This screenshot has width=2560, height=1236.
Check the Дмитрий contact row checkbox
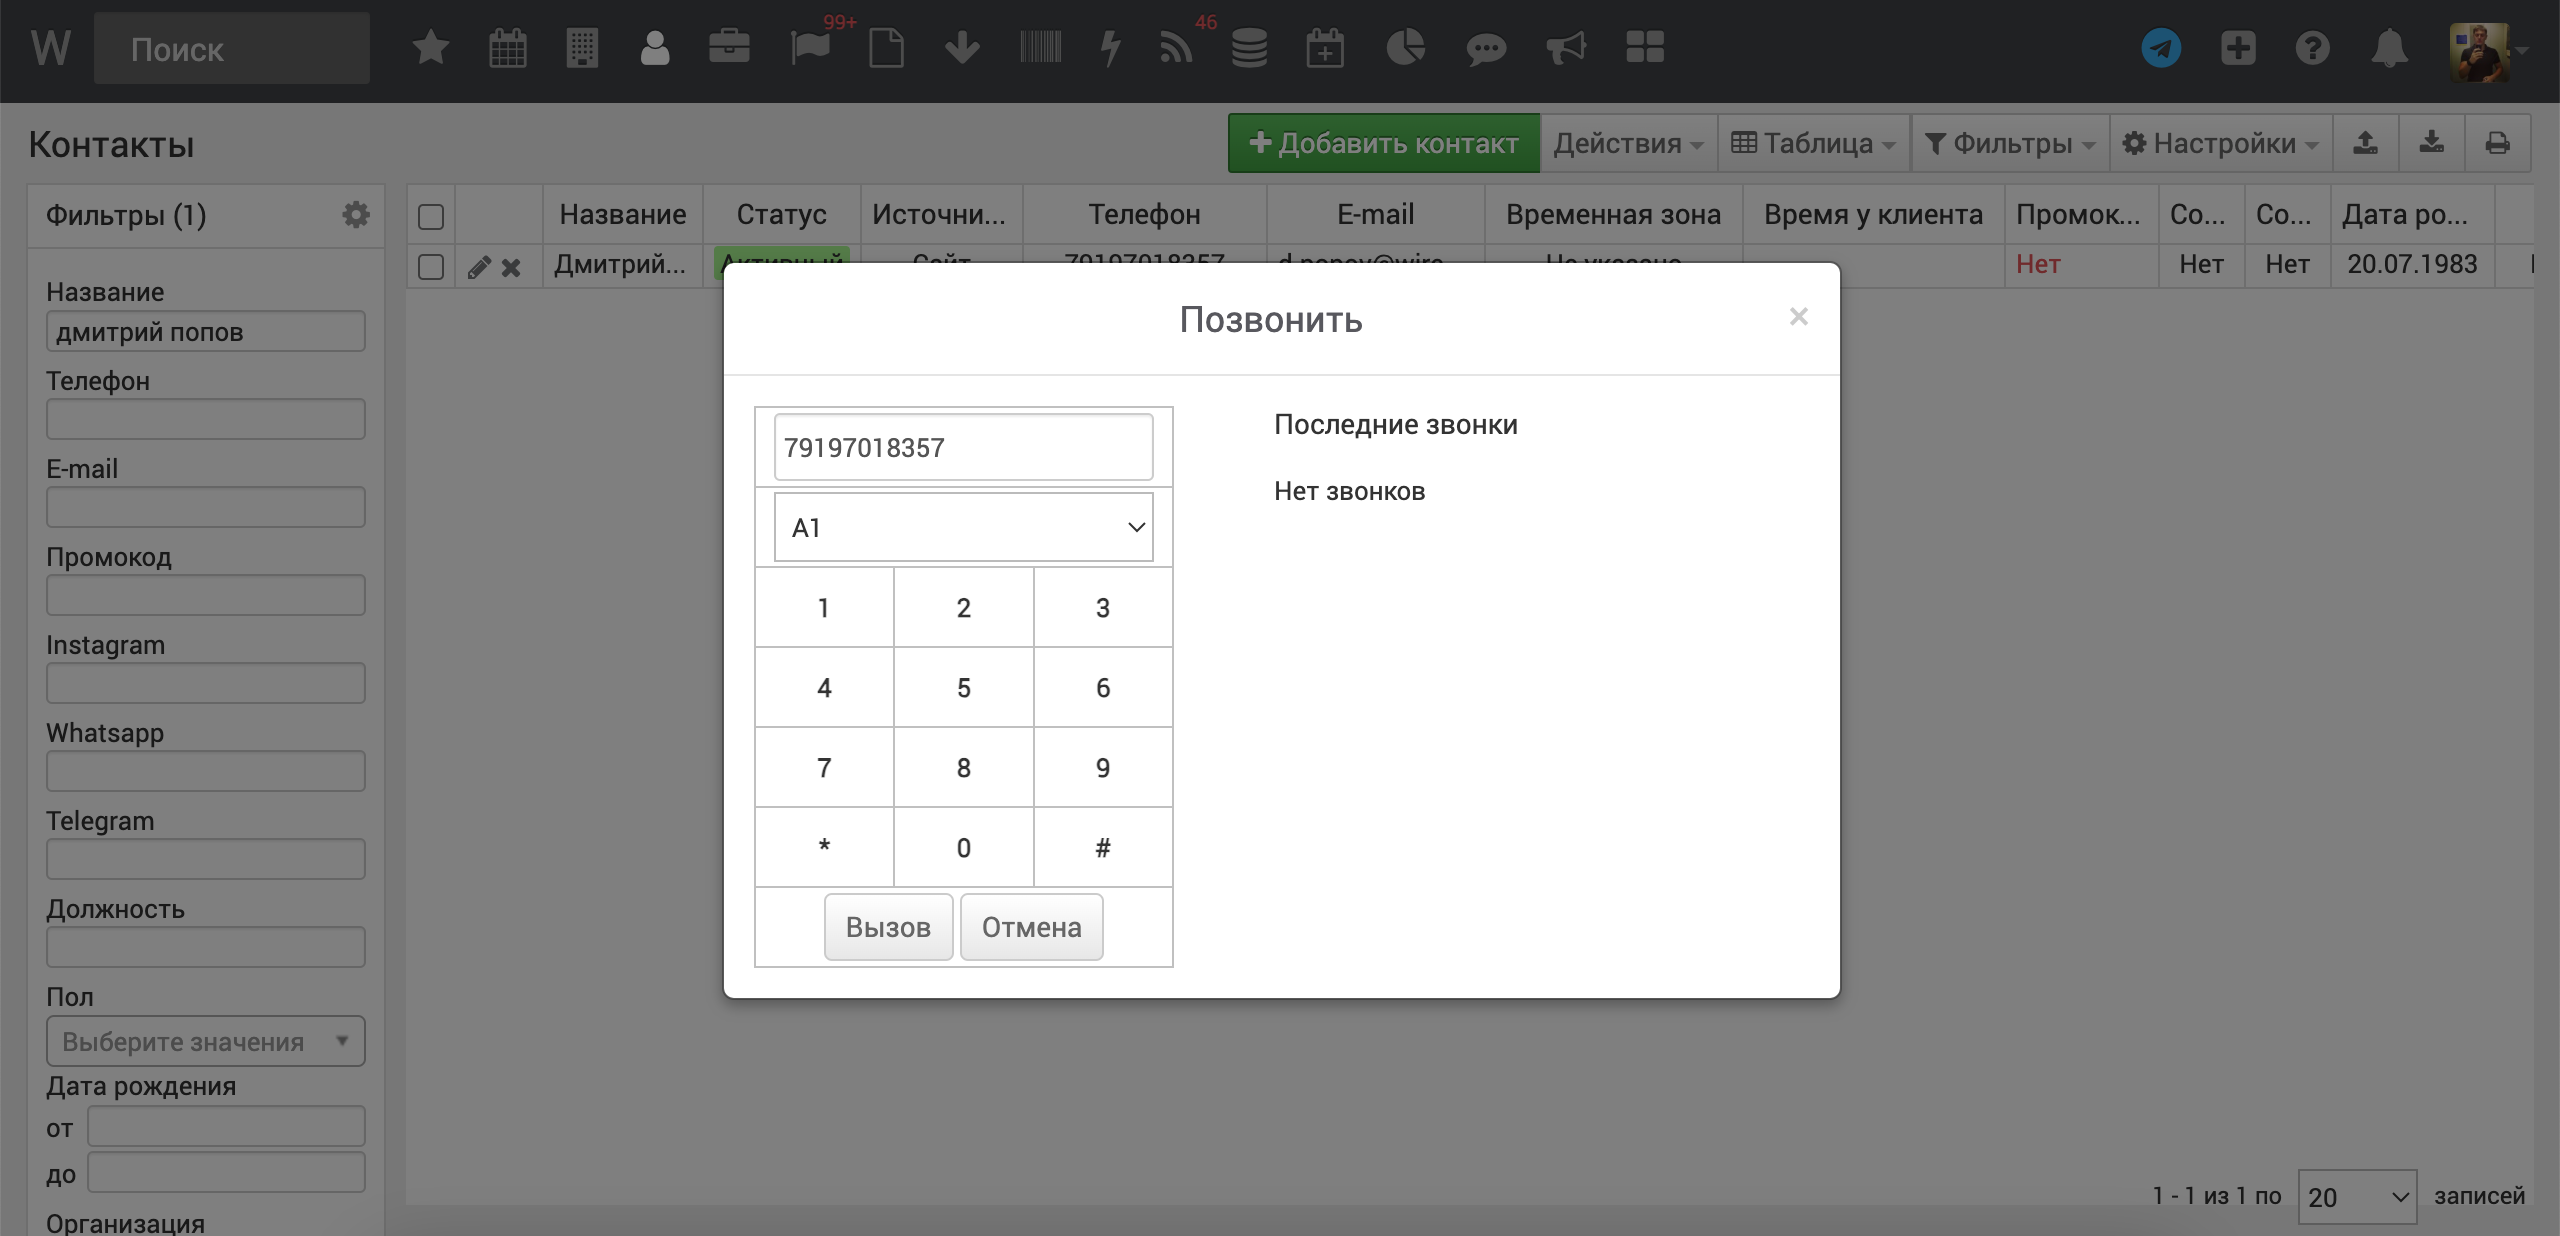[x=431, y=267]
